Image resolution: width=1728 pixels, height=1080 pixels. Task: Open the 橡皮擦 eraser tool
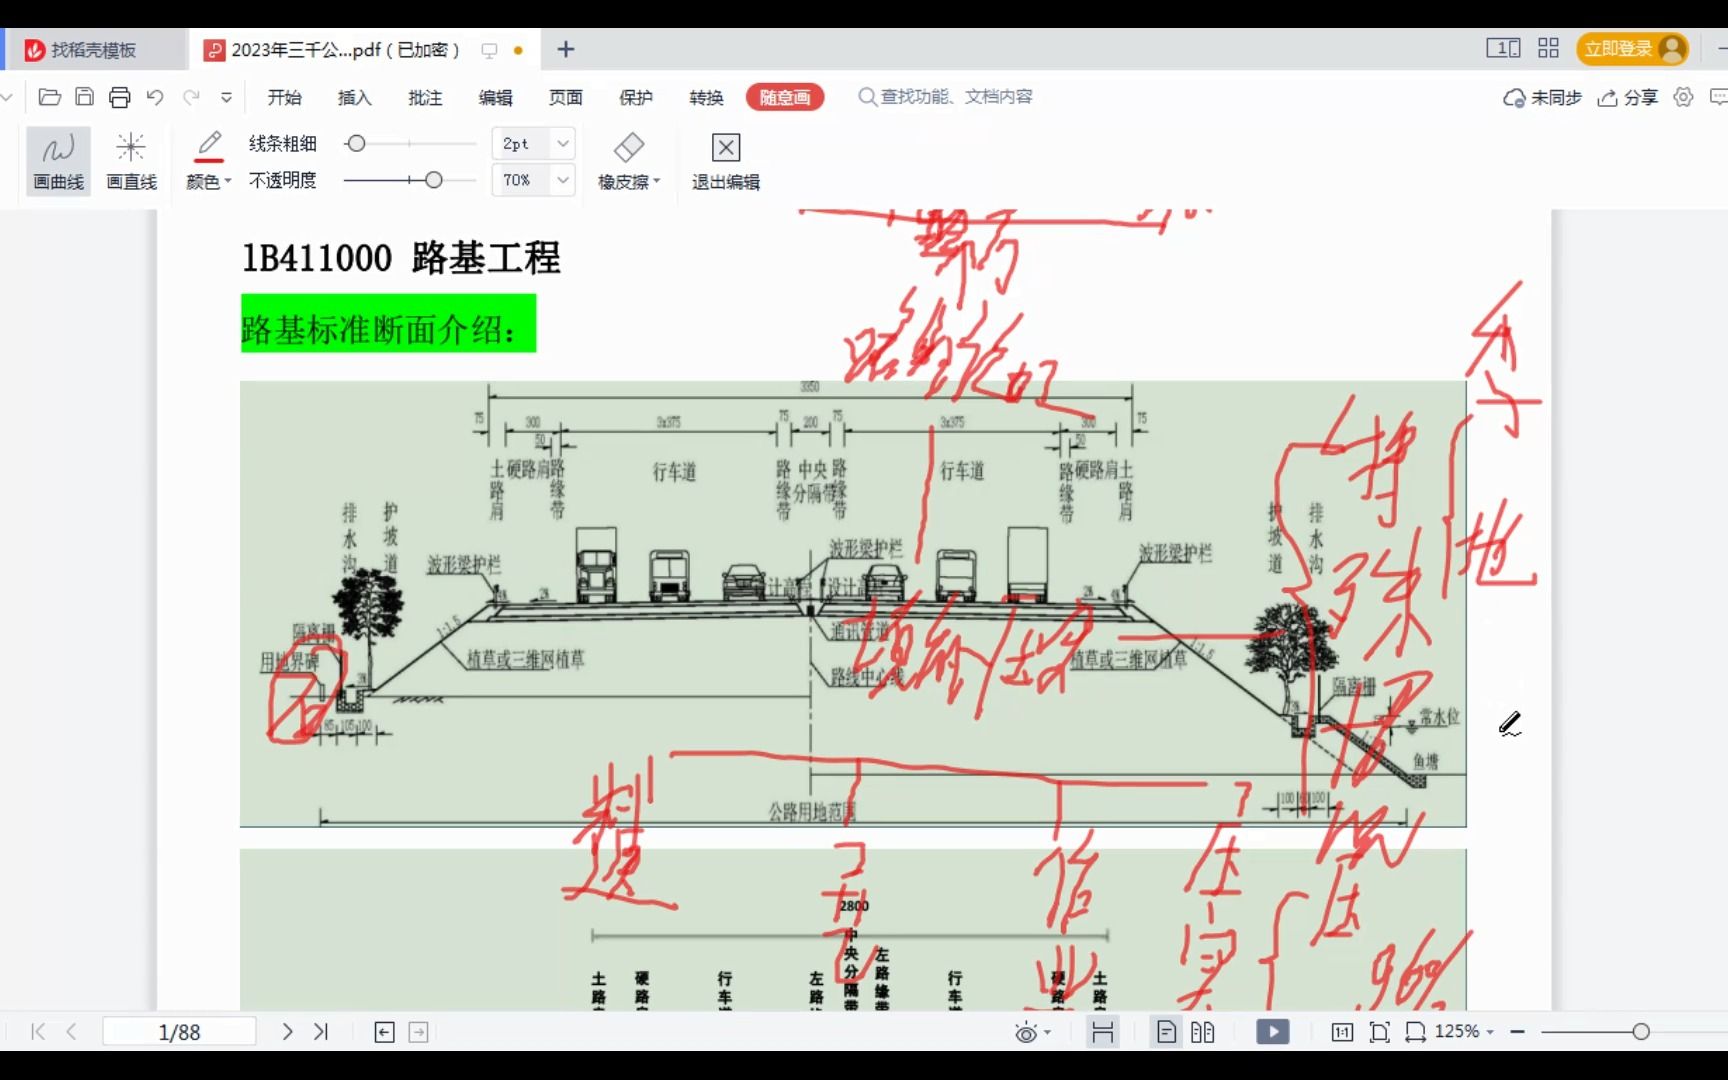tap(628, 161)
